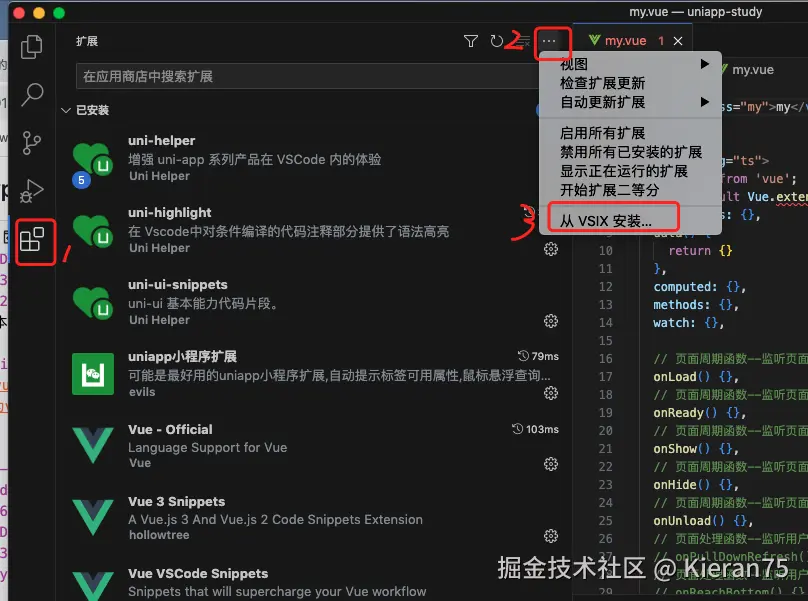Open the Search view in activity bar

[31, 94]
